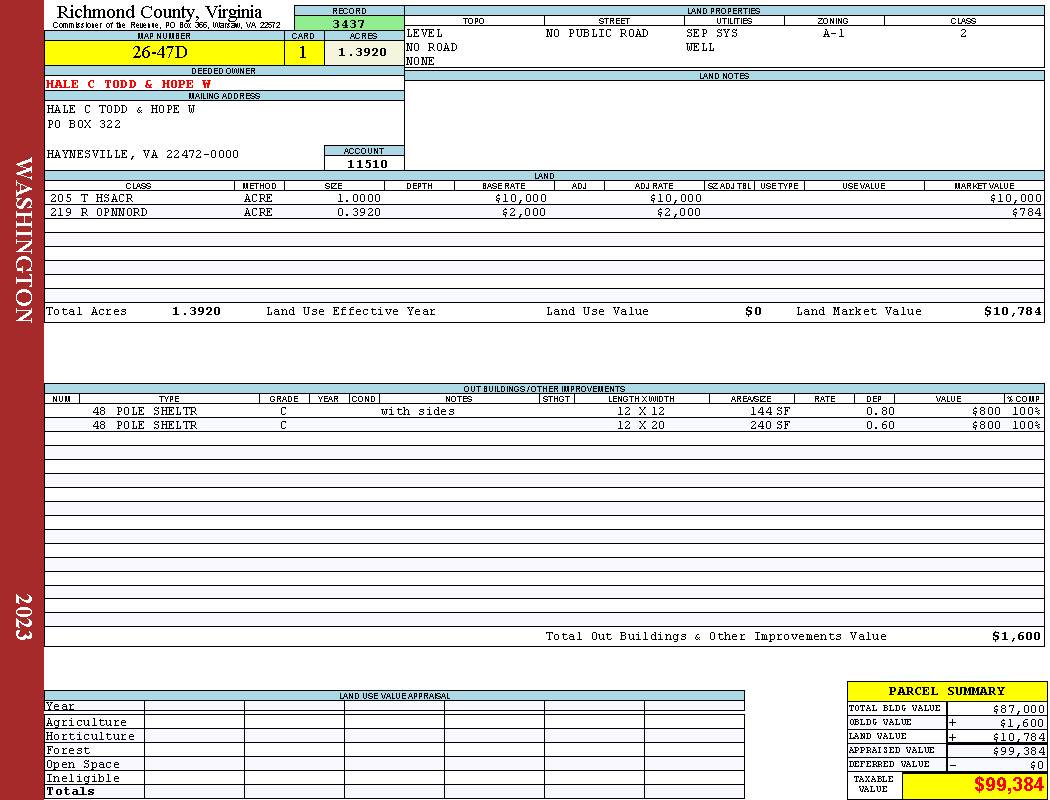Click the OUT BUILDINGS/OTHER IMPROVEMENTS header
Viewport: 1050px width, 800px height.
[544, 389]
